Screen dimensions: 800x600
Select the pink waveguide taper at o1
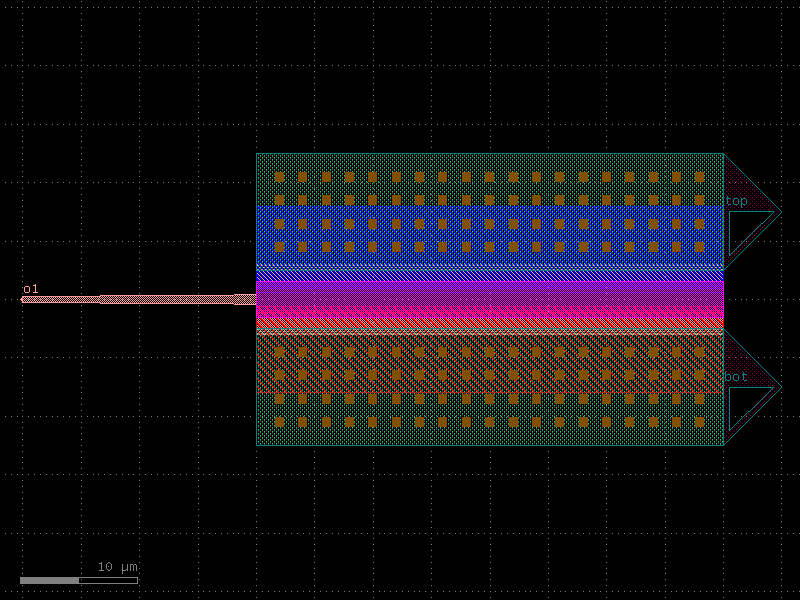[x=138, y=299]
